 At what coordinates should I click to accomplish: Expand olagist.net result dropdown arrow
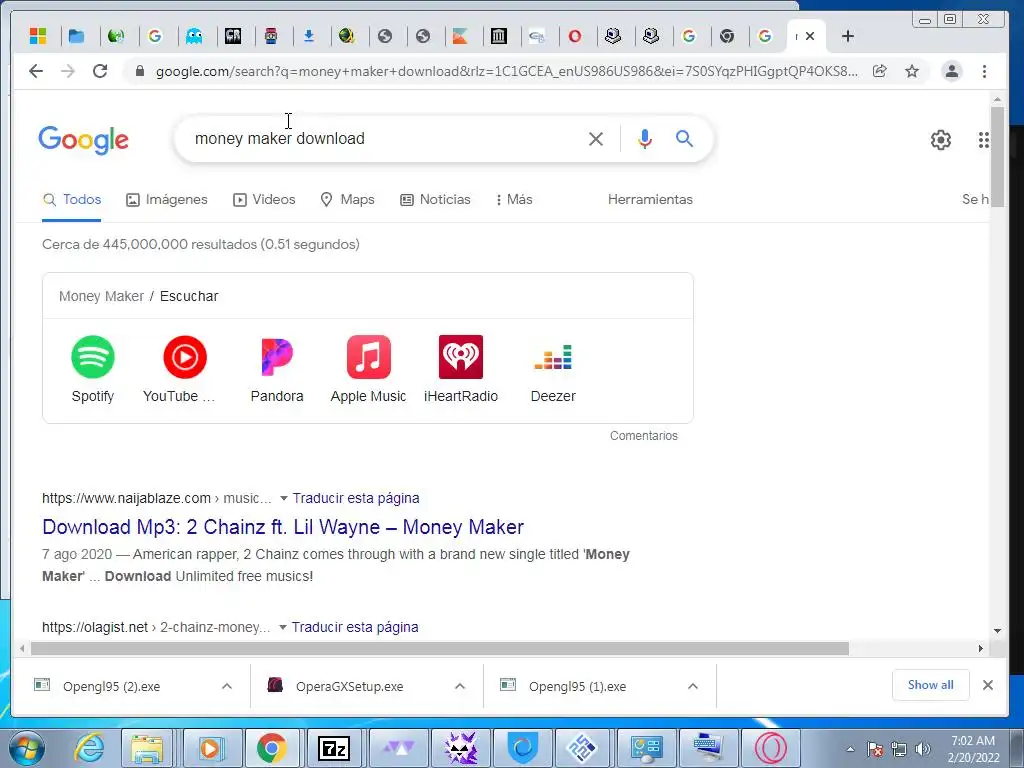point(282,627)
